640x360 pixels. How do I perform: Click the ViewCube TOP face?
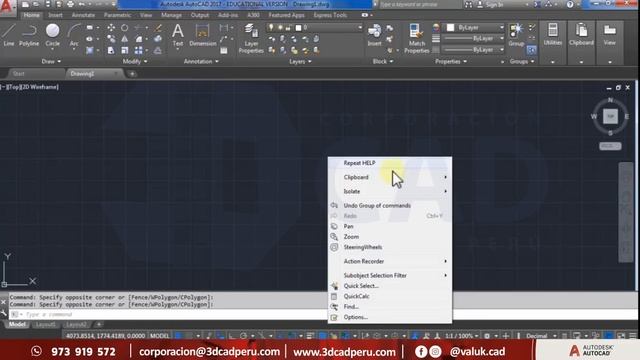coord(610,116)
